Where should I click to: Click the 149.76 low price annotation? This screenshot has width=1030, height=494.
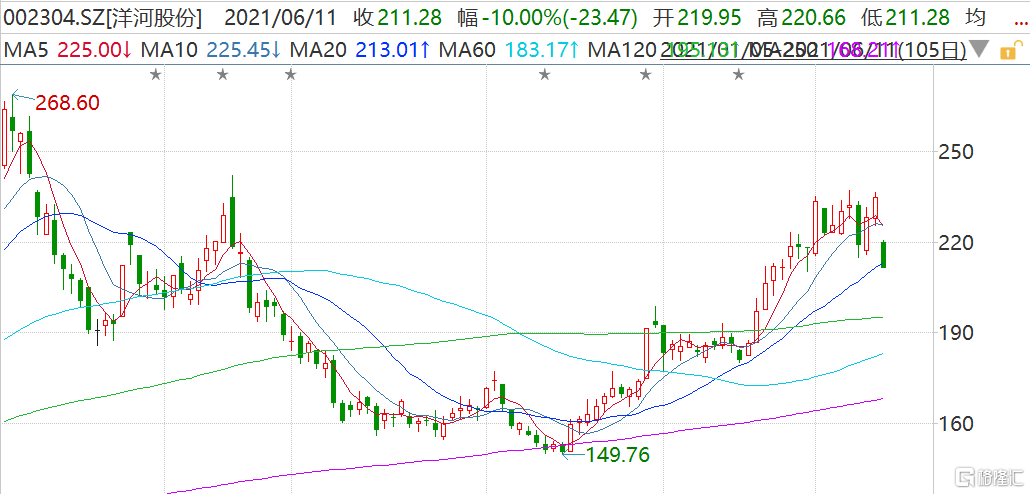coord(617,454)
